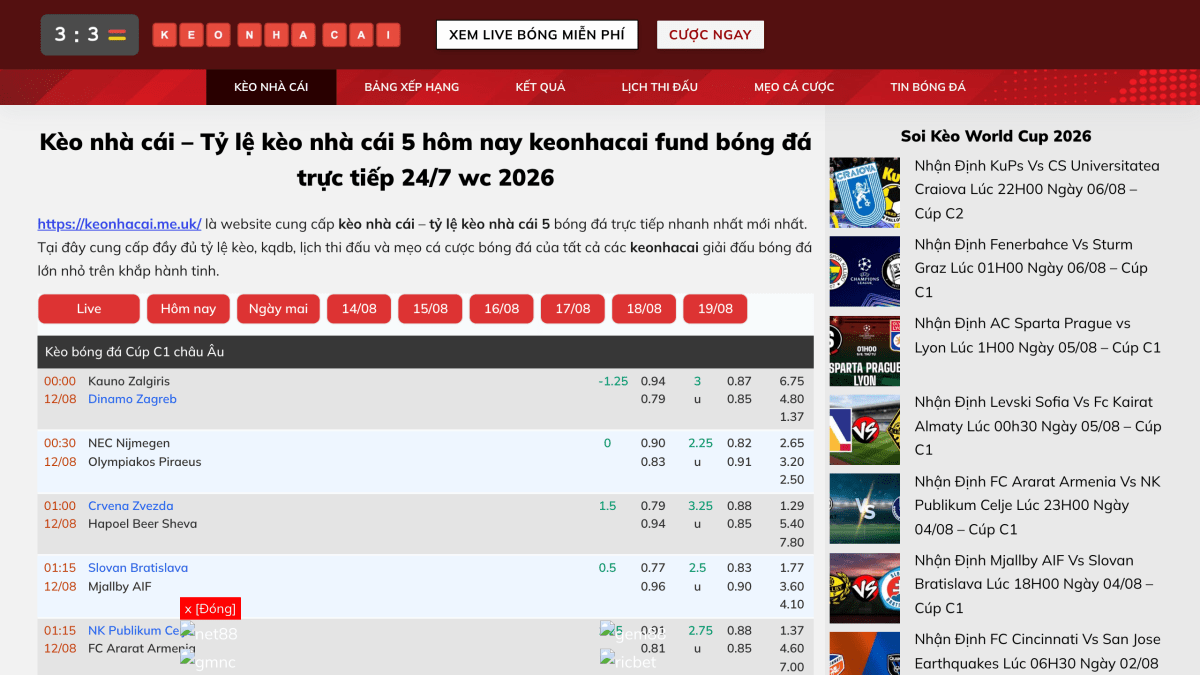The width and height of the screenshot is (1200, 675).
Task: Open FC Cincinnati vs San Jose thumbnail
Action: tap(865, 654)
